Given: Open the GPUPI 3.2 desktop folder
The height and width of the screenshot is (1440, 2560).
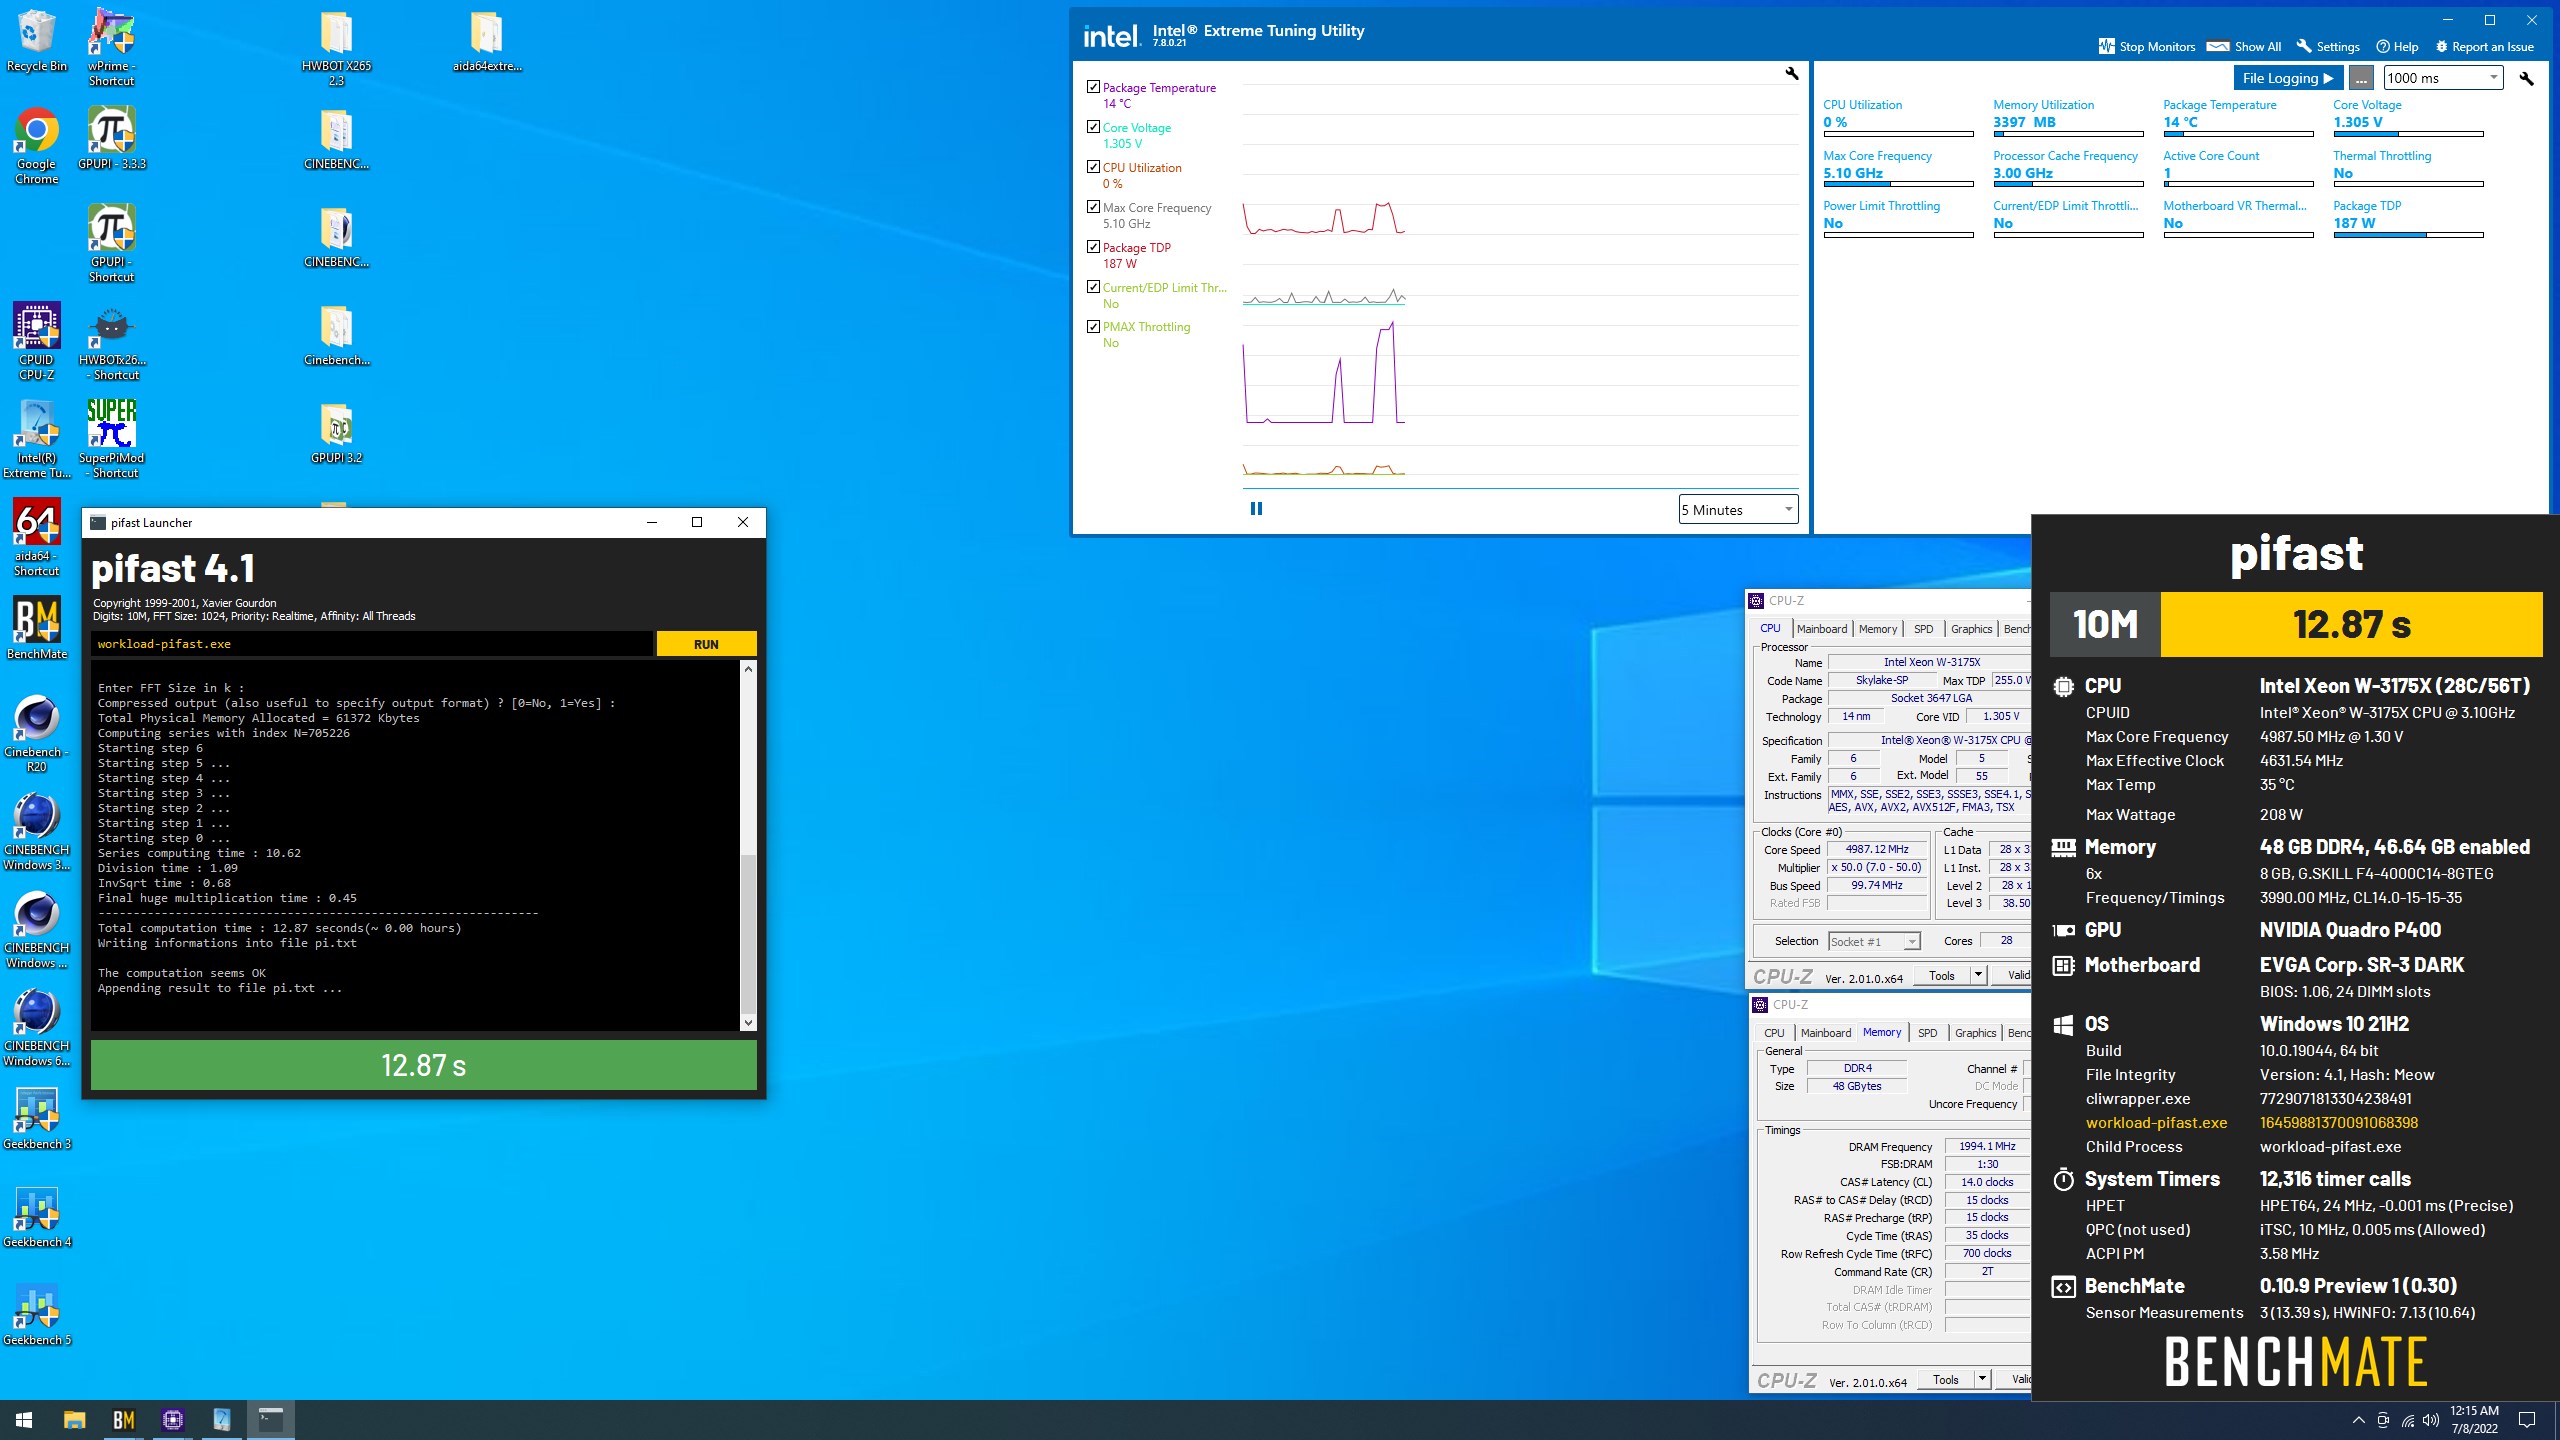Looking at the screenshot, I should click(x=336, y=434).
